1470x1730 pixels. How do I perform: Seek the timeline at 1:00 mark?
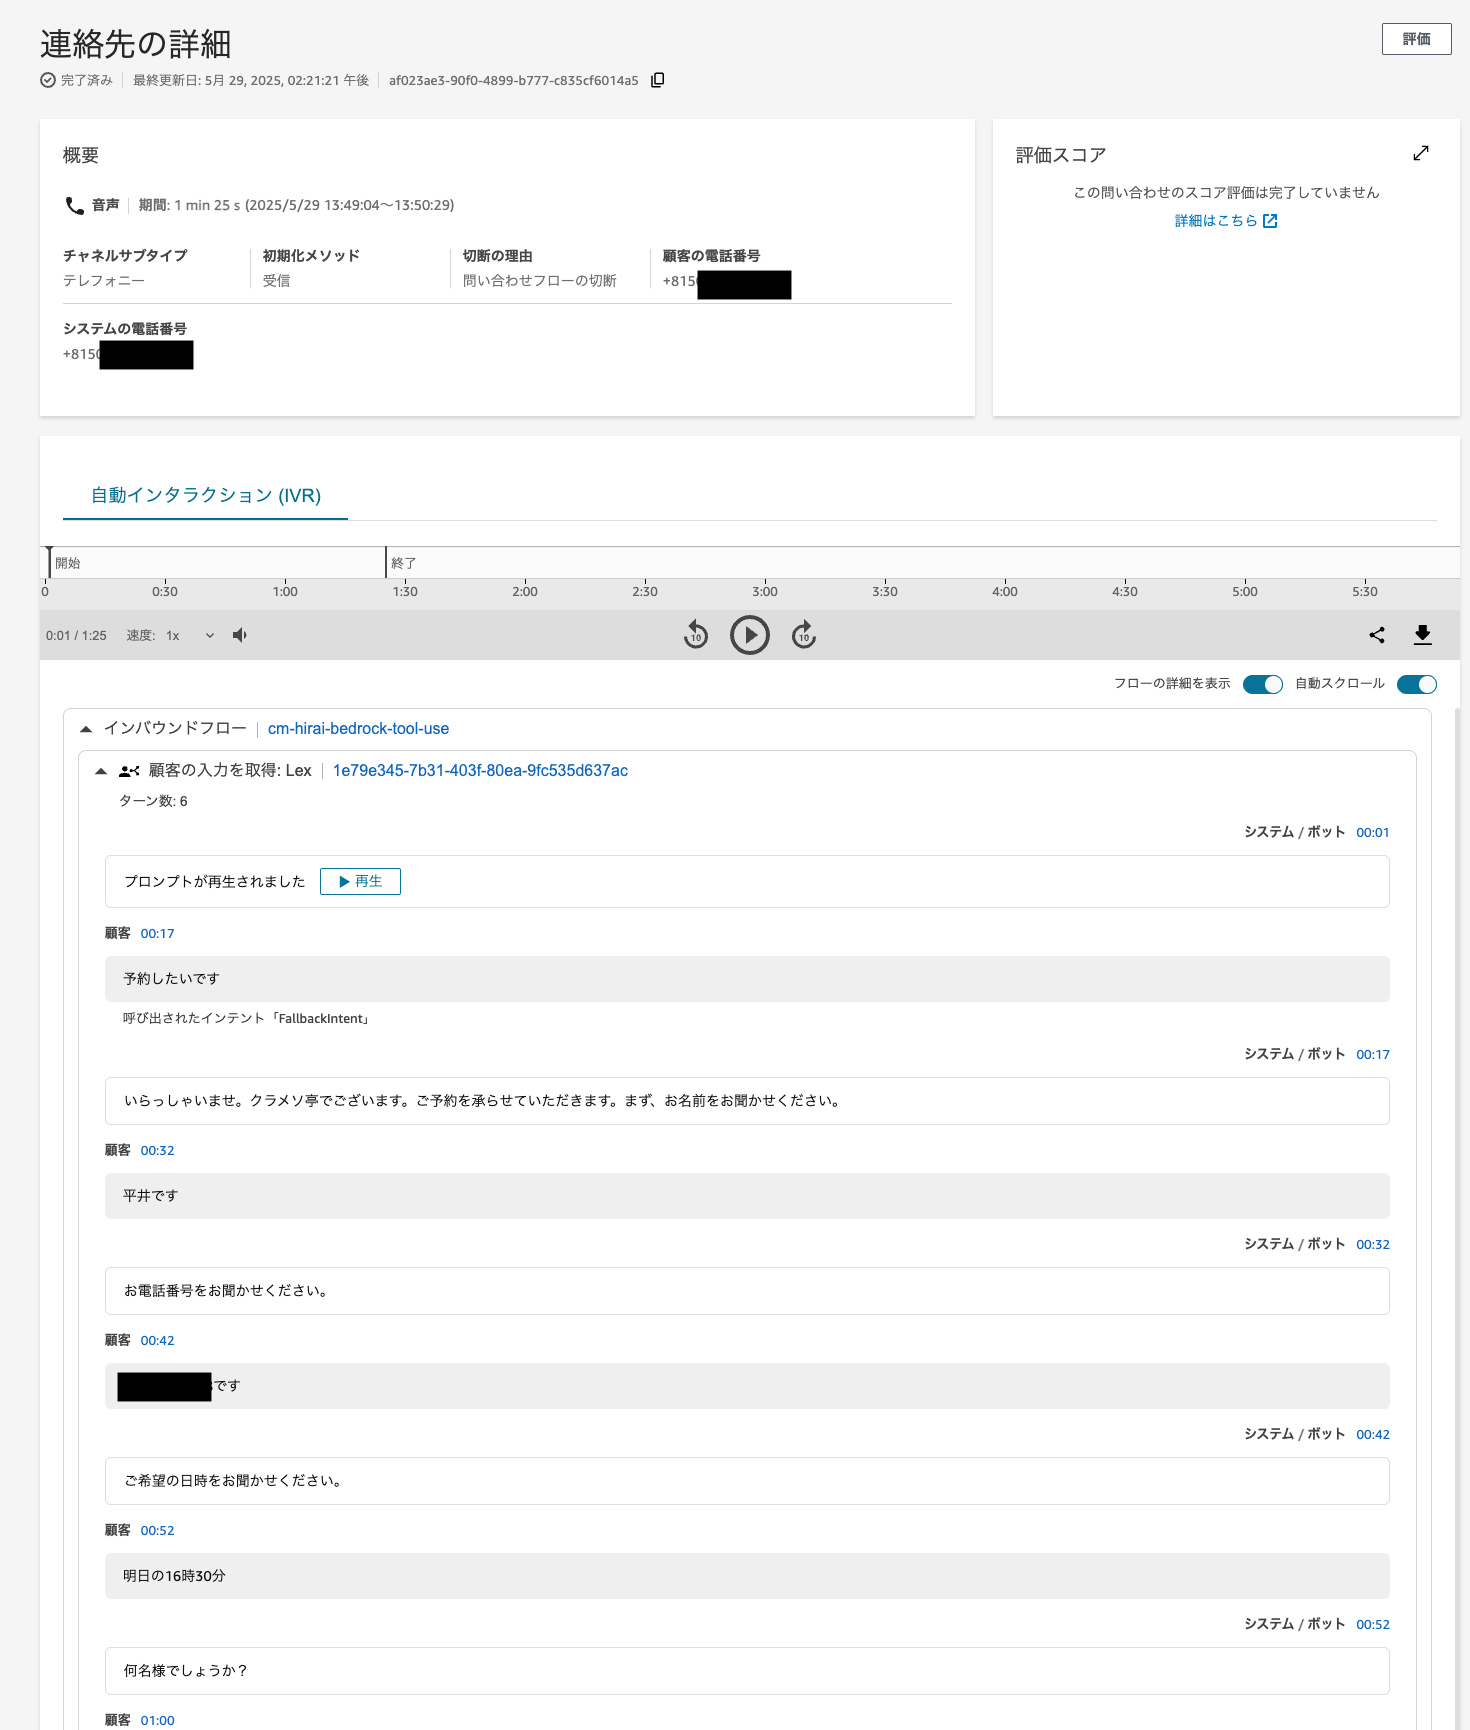click(x=285, y=591)
